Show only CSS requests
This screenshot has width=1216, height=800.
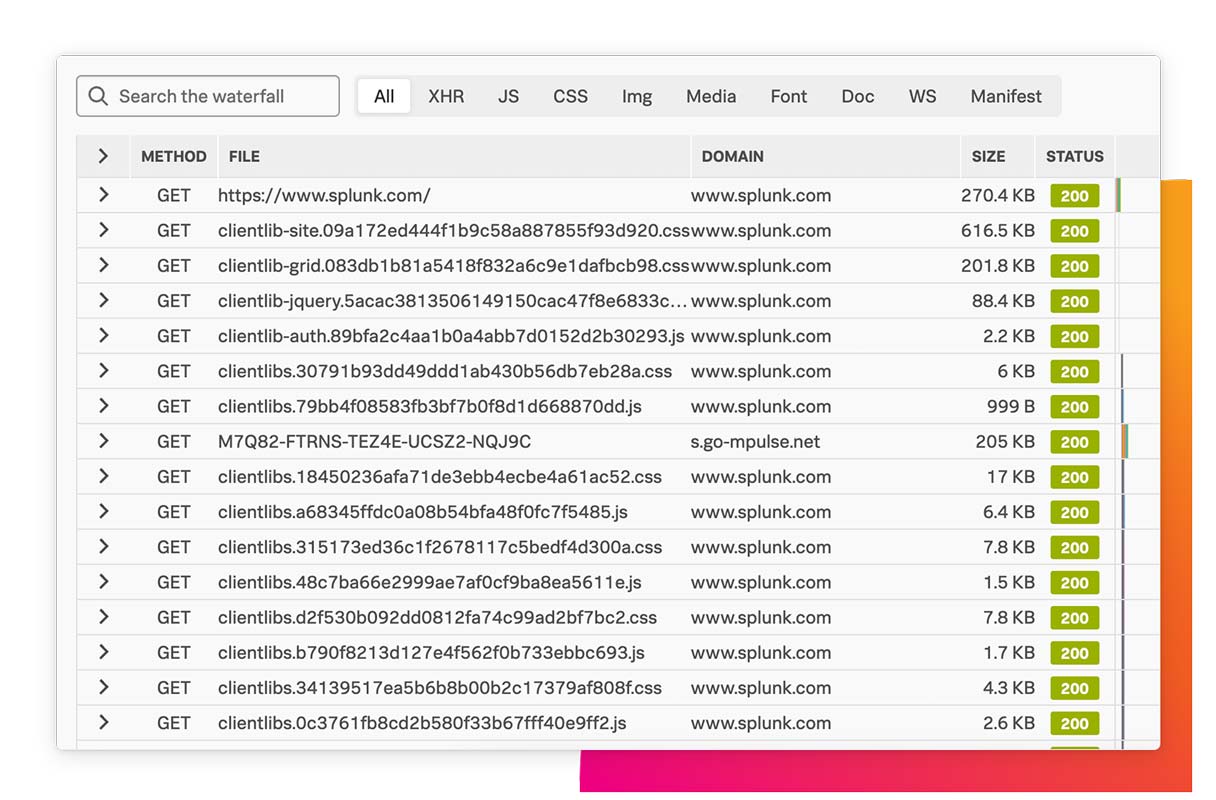[x=570, y=96]
